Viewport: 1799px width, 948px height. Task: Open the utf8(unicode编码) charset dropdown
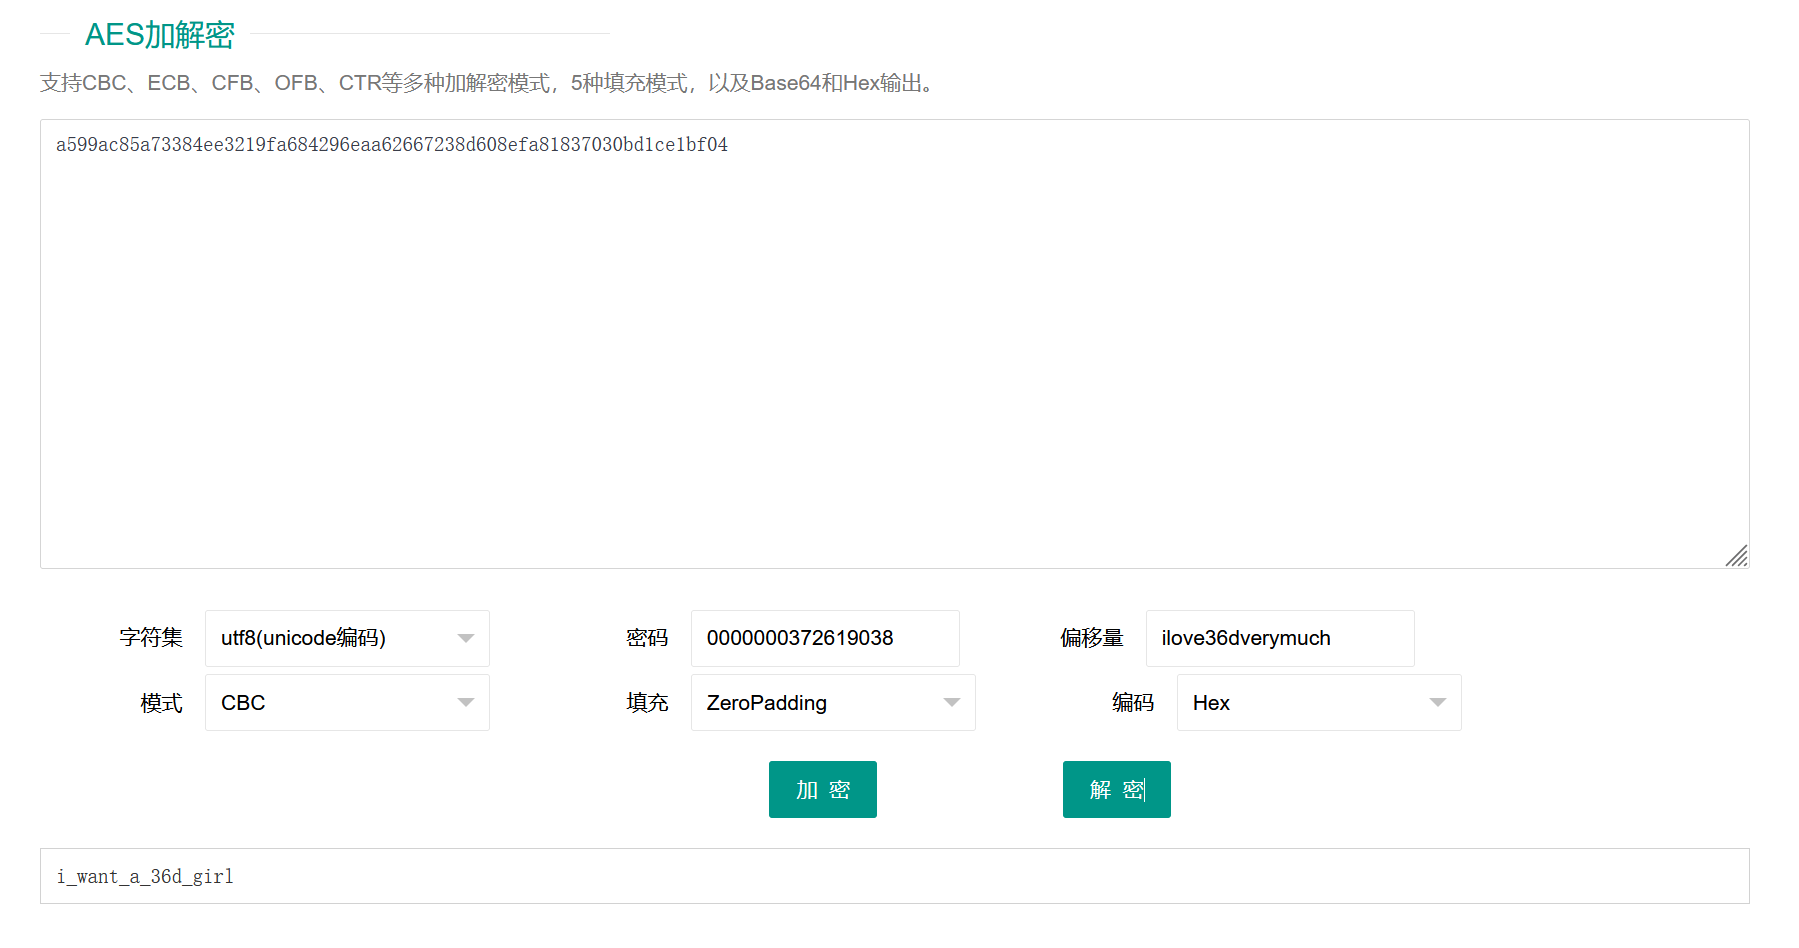coord(330,638)
